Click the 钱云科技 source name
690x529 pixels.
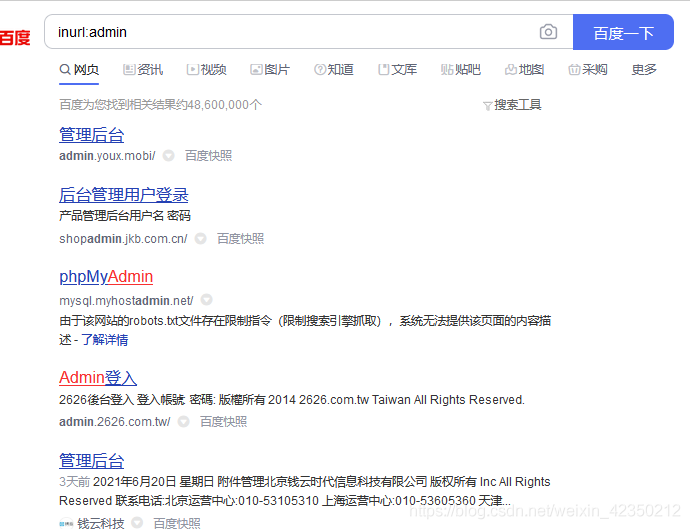pos(101,523)
